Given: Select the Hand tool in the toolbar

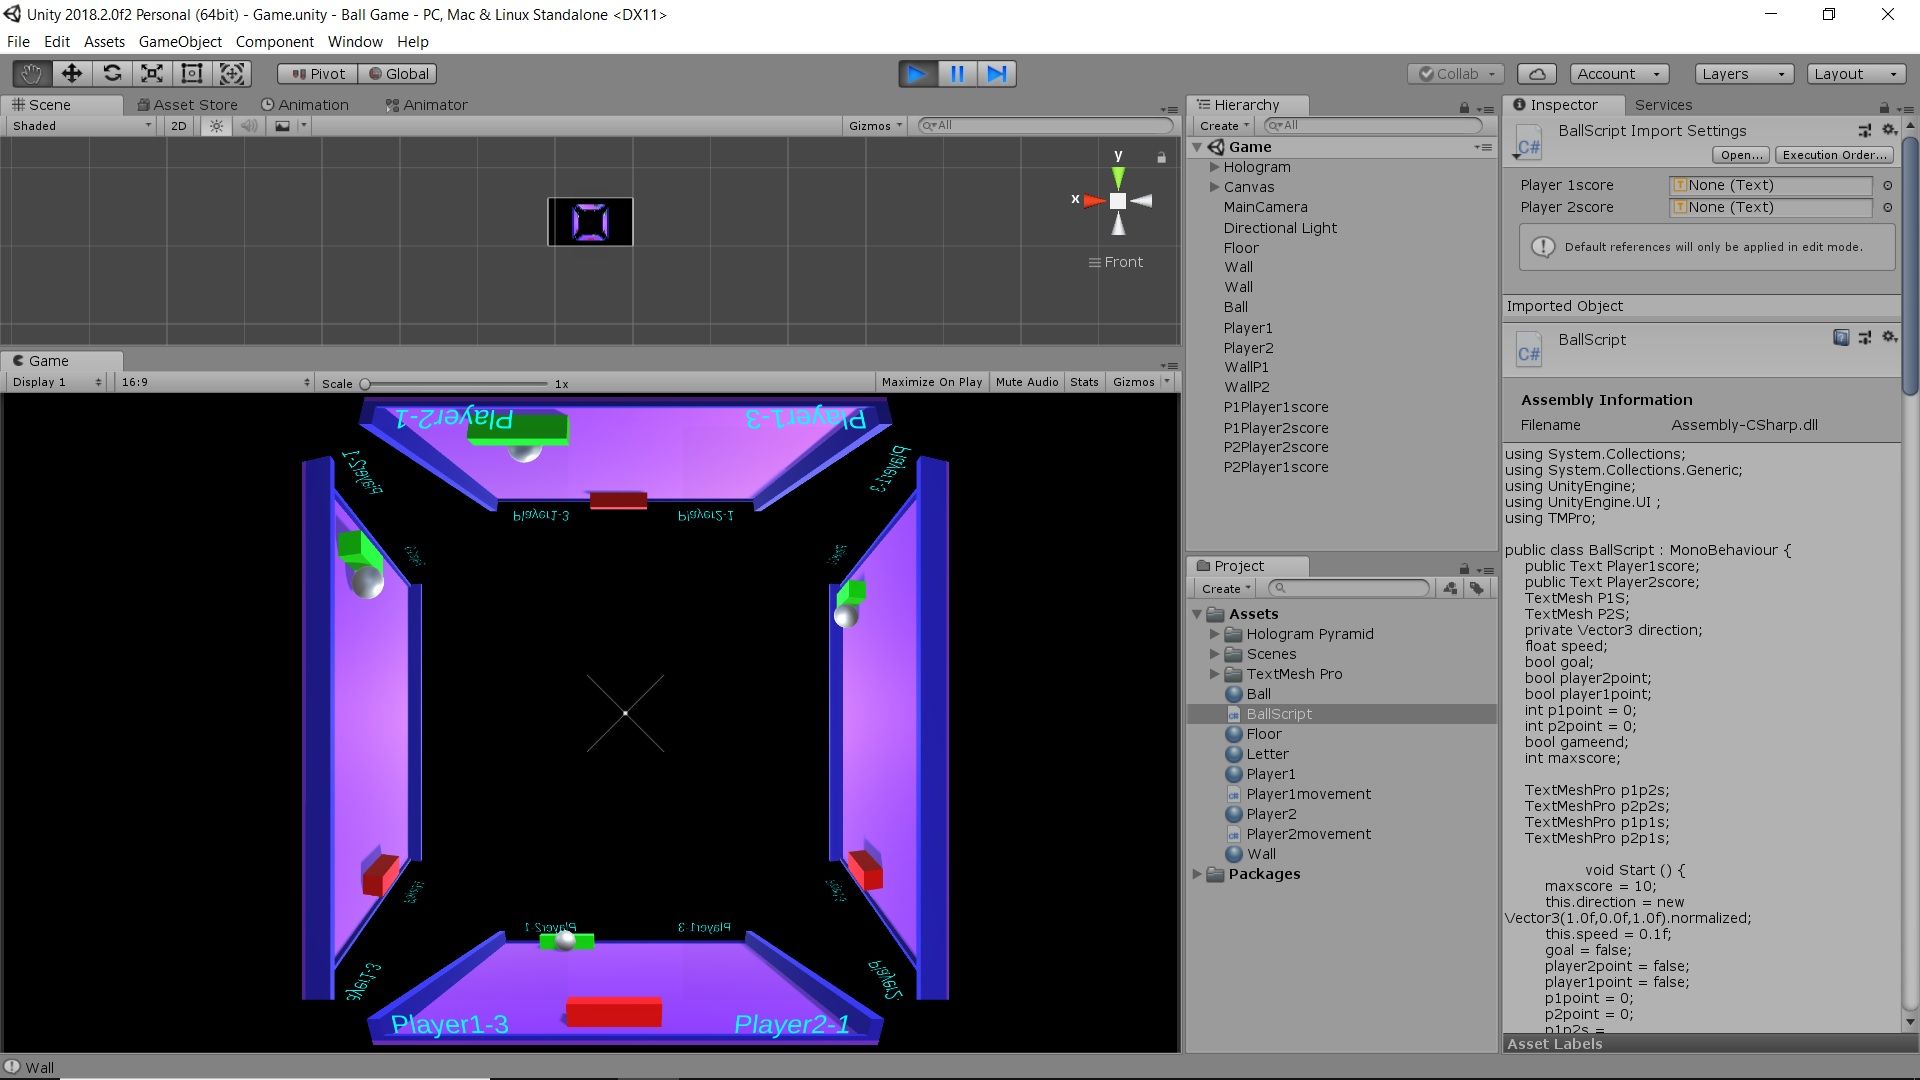Looking at the screenshot, I should pos(30,73).
